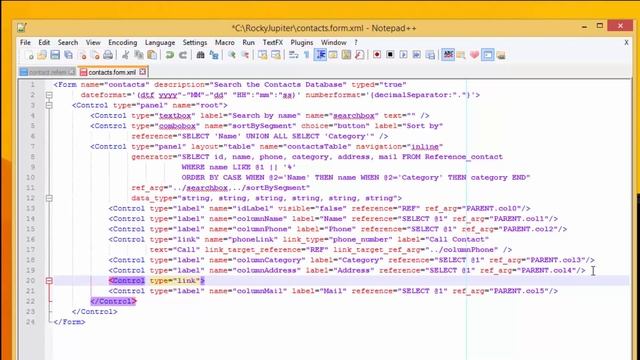640x360 pixels.
Task: Open the Encoding menu
Action: point(122,42)
